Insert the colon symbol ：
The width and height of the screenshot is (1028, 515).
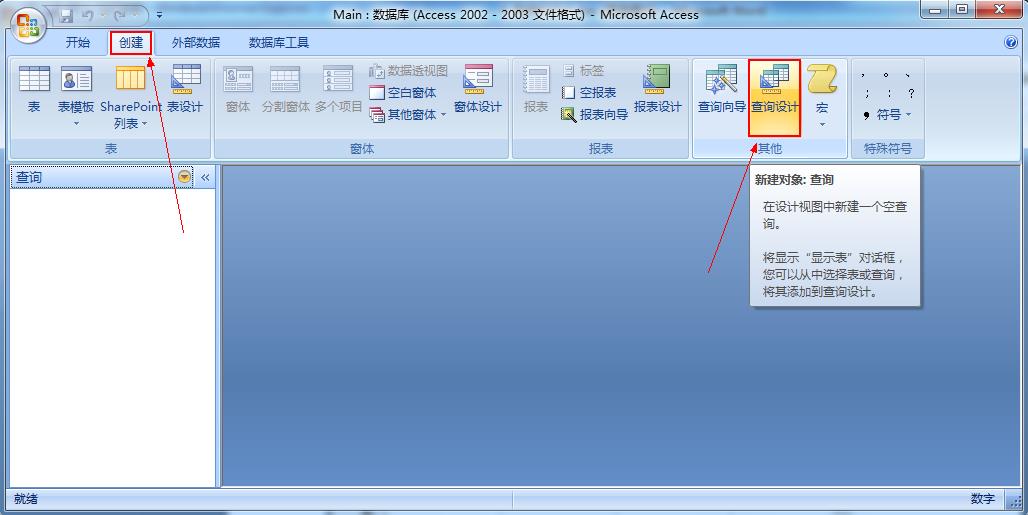click(x=888, y=94)
